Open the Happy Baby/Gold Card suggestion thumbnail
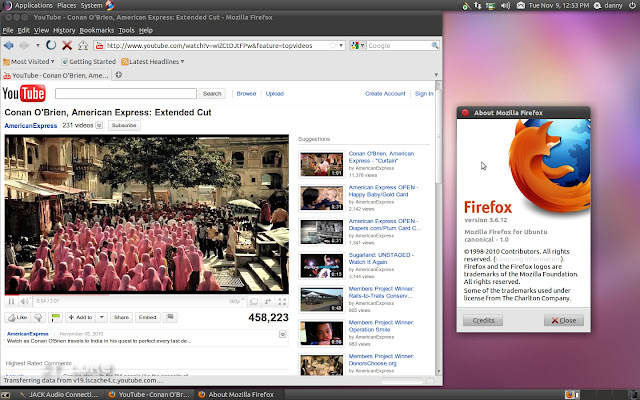The image size is (640, 400). coord(322,198)
